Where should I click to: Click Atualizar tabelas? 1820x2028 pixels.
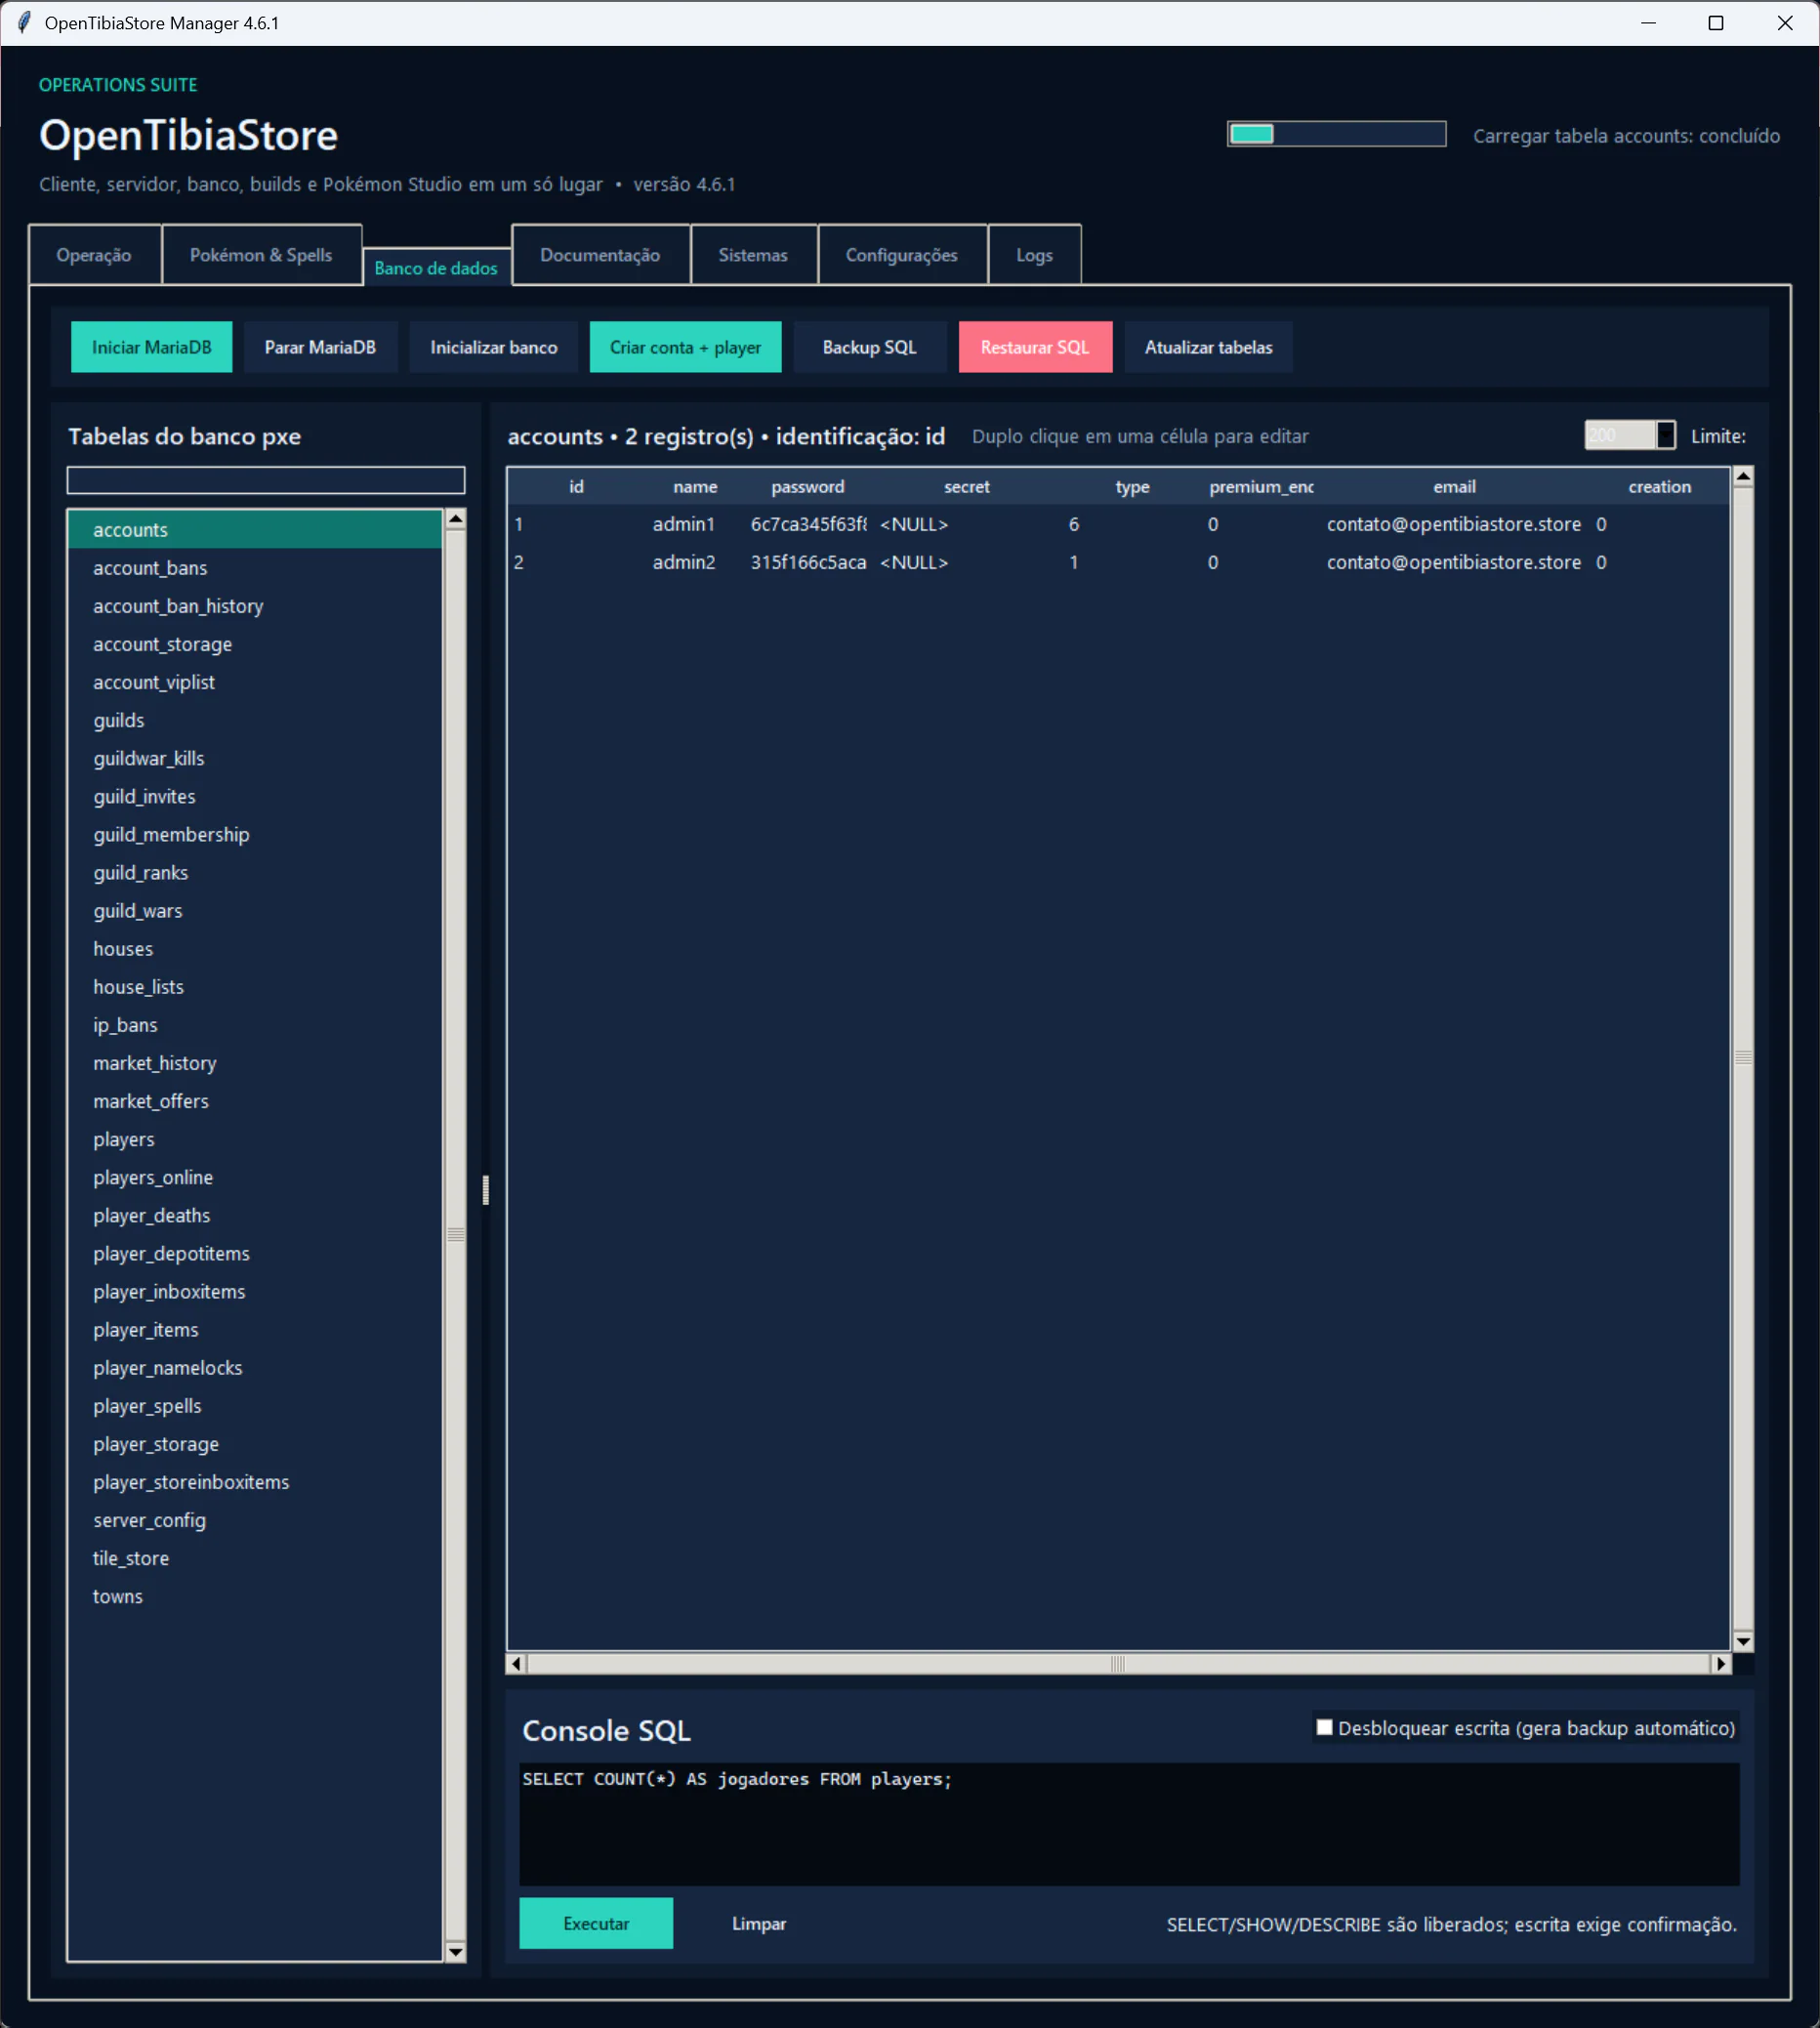pyautogui.click(x=1209, y=347)
